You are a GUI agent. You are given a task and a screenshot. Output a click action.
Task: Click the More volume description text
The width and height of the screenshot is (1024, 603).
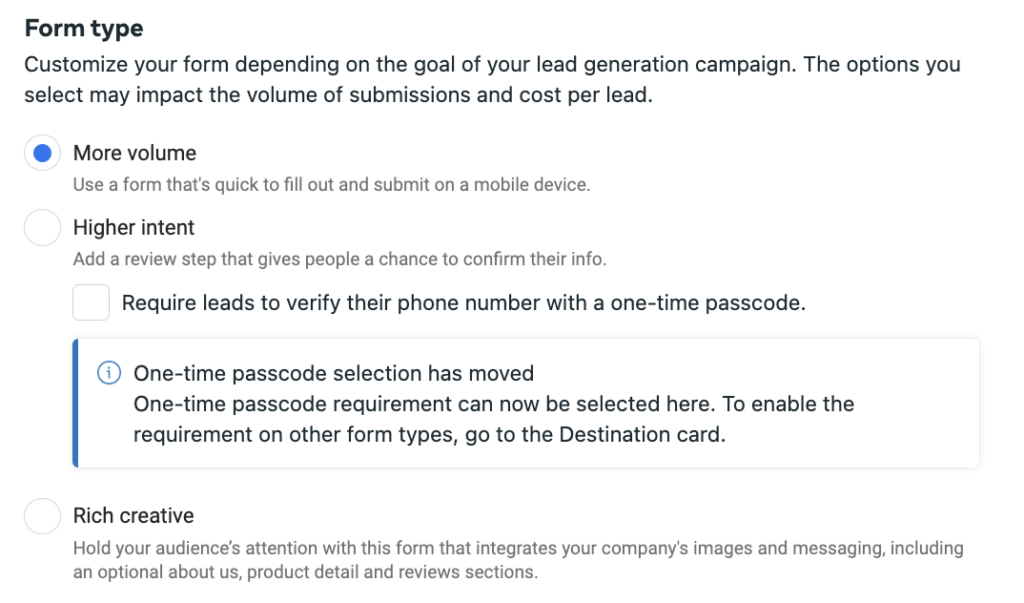(331, 185)
